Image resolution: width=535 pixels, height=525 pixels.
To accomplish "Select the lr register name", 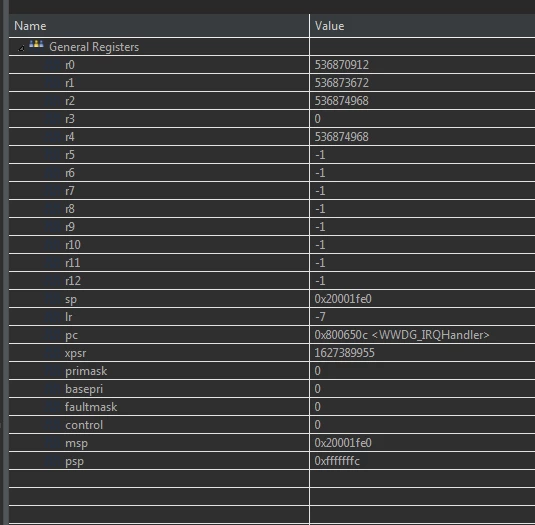I will pyautogui.click(x=69, y=317).
